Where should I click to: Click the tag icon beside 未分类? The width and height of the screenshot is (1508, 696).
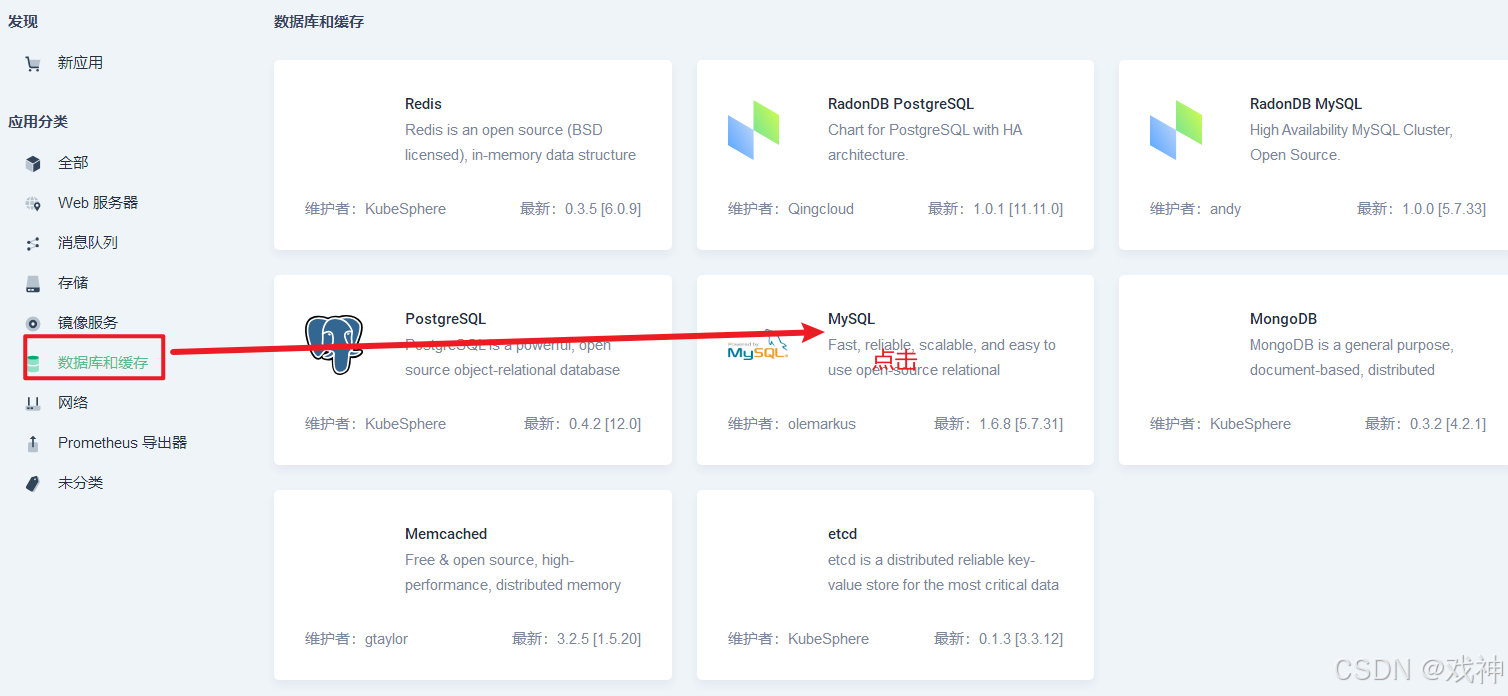(x=33, y=483)
